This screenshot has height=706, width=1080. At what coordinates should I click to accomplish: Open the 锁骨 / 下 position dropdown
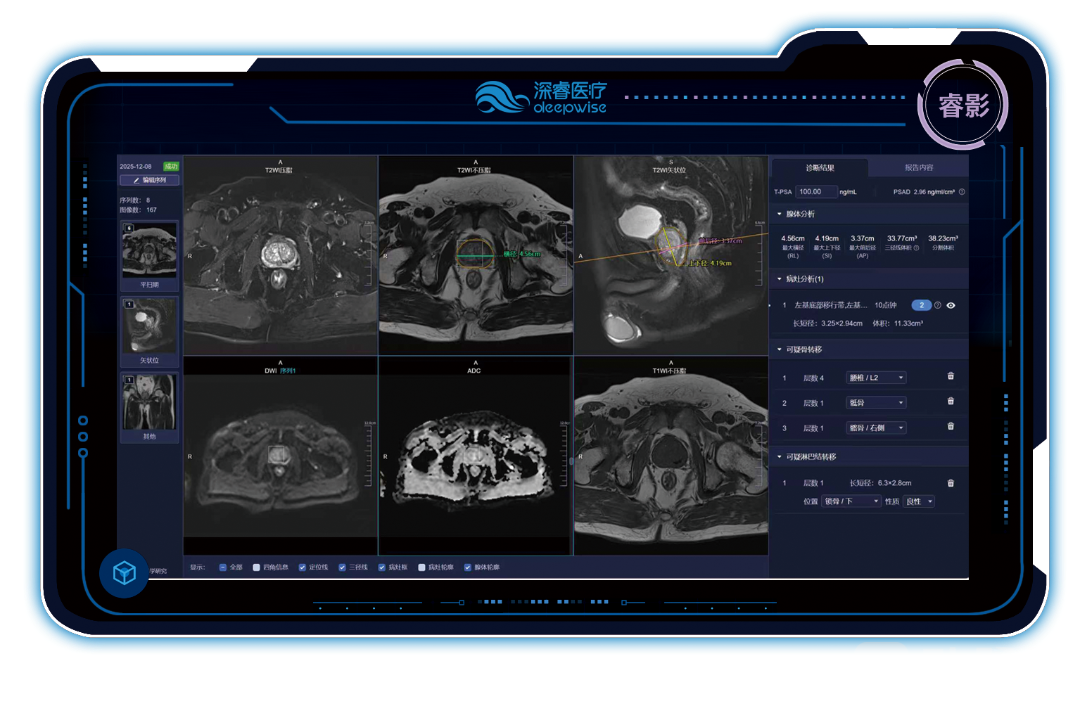(848, 501)
